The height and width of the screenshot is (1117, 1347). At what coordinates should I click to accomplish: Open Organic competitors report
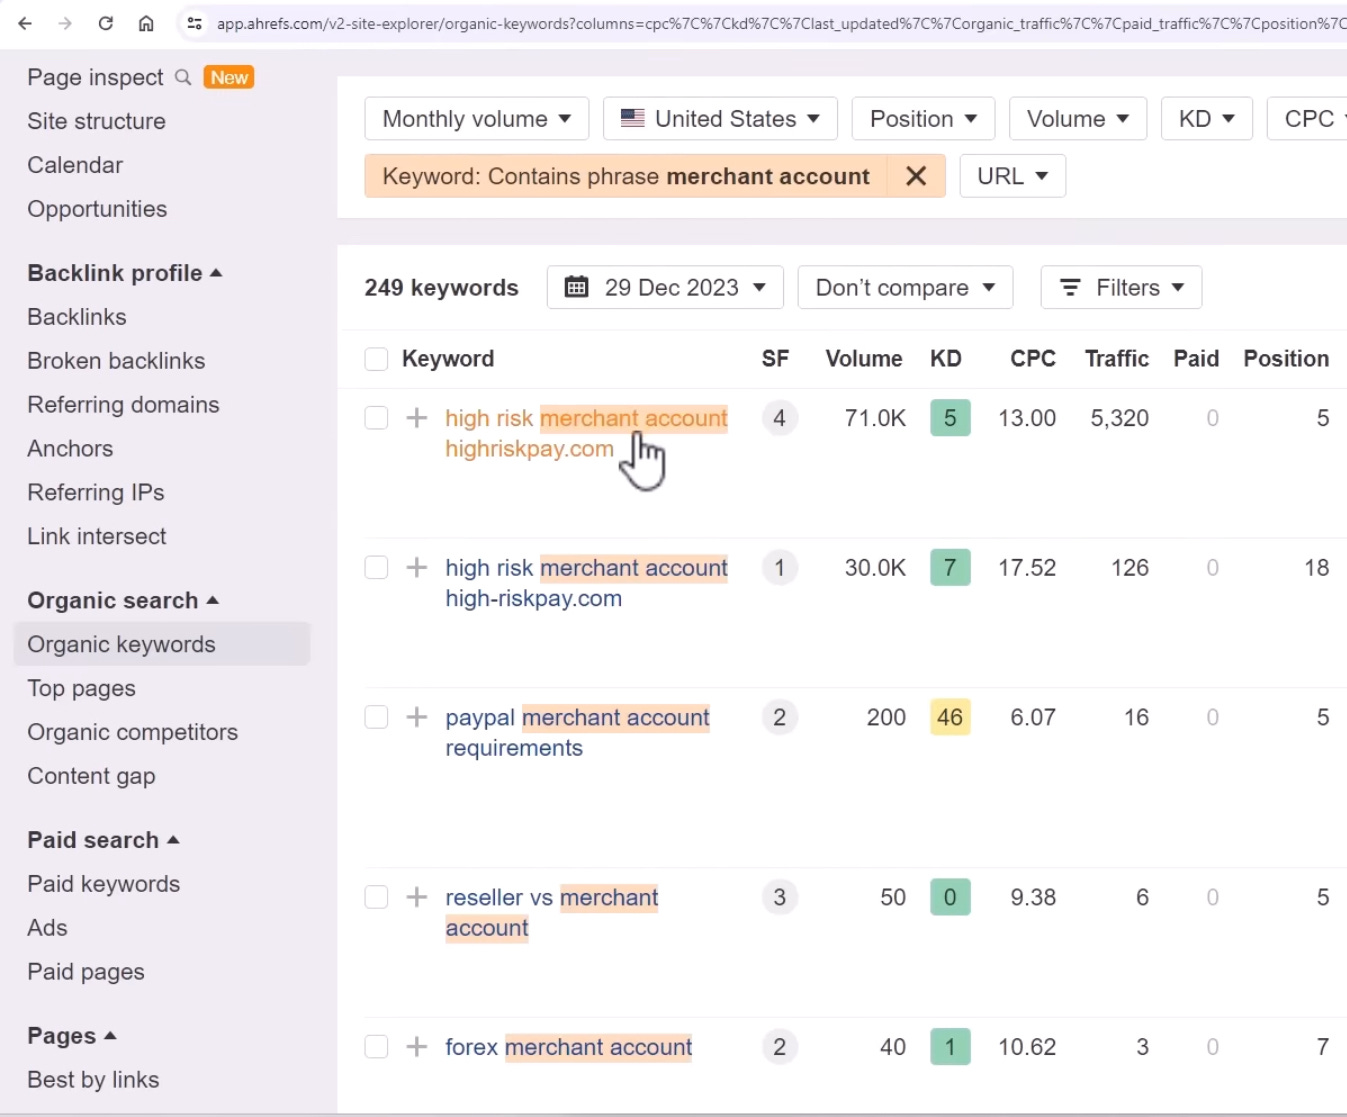pyautogui.click(x=132, y=732)
